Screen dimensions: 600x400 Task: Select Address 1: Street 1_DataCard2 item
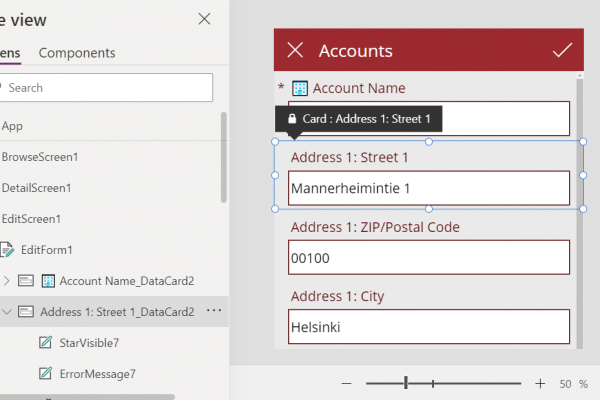(117, 312)
